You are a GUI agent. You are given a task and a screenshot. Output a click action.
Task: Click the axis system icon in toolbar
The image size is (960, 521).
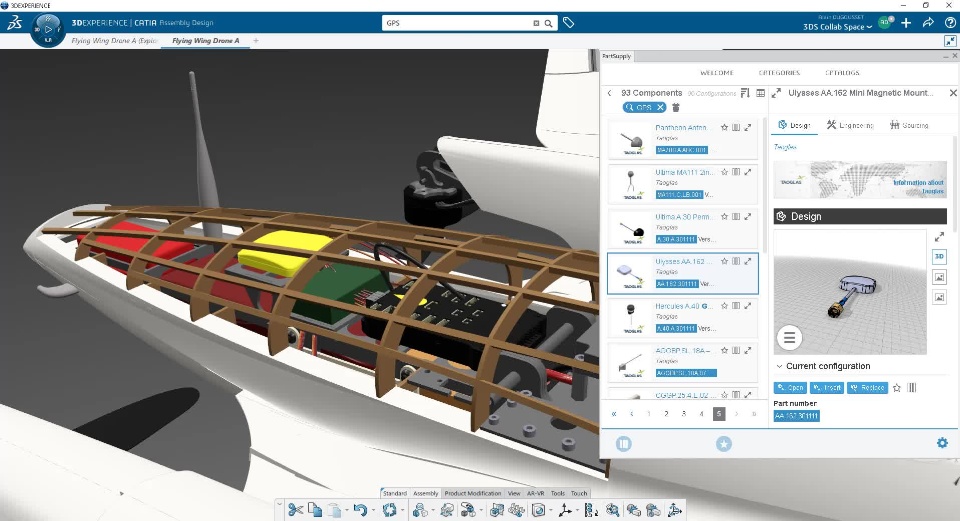pyautogui.click(x=564, y=509)
